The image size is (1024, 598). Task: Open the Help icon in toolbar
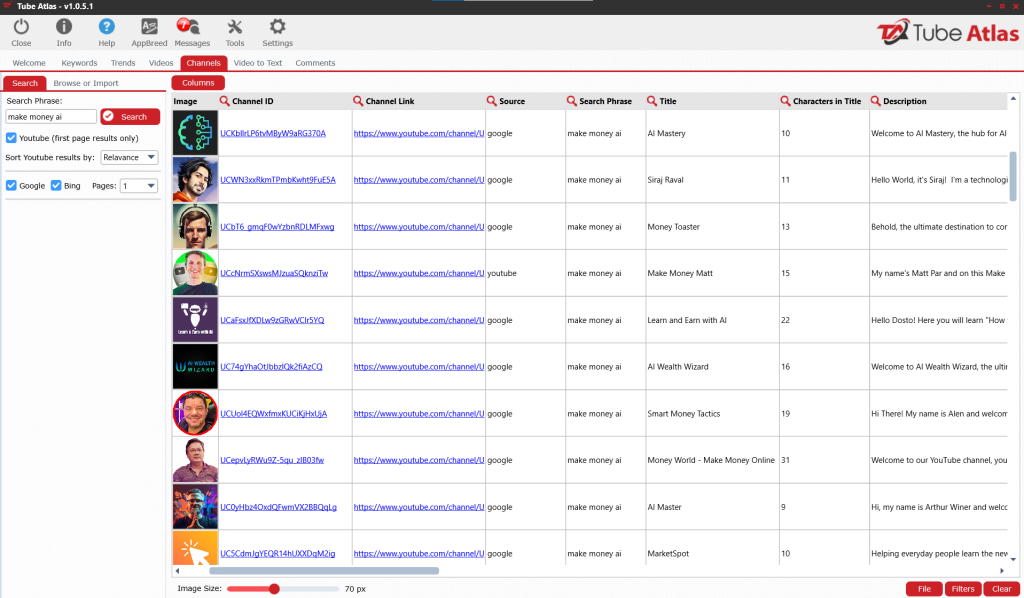106,27
